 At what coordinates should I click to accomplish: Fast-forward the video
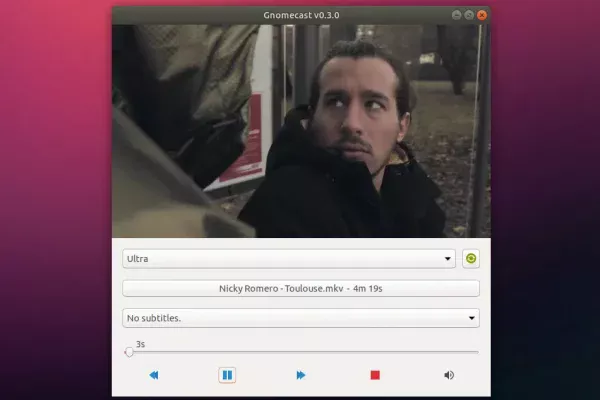coord(301,375)
